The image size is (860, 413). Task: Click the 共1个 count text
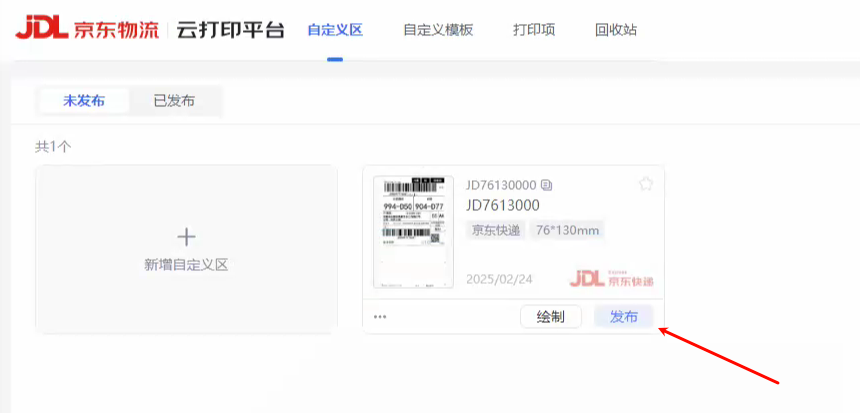[x=53, y=147]
